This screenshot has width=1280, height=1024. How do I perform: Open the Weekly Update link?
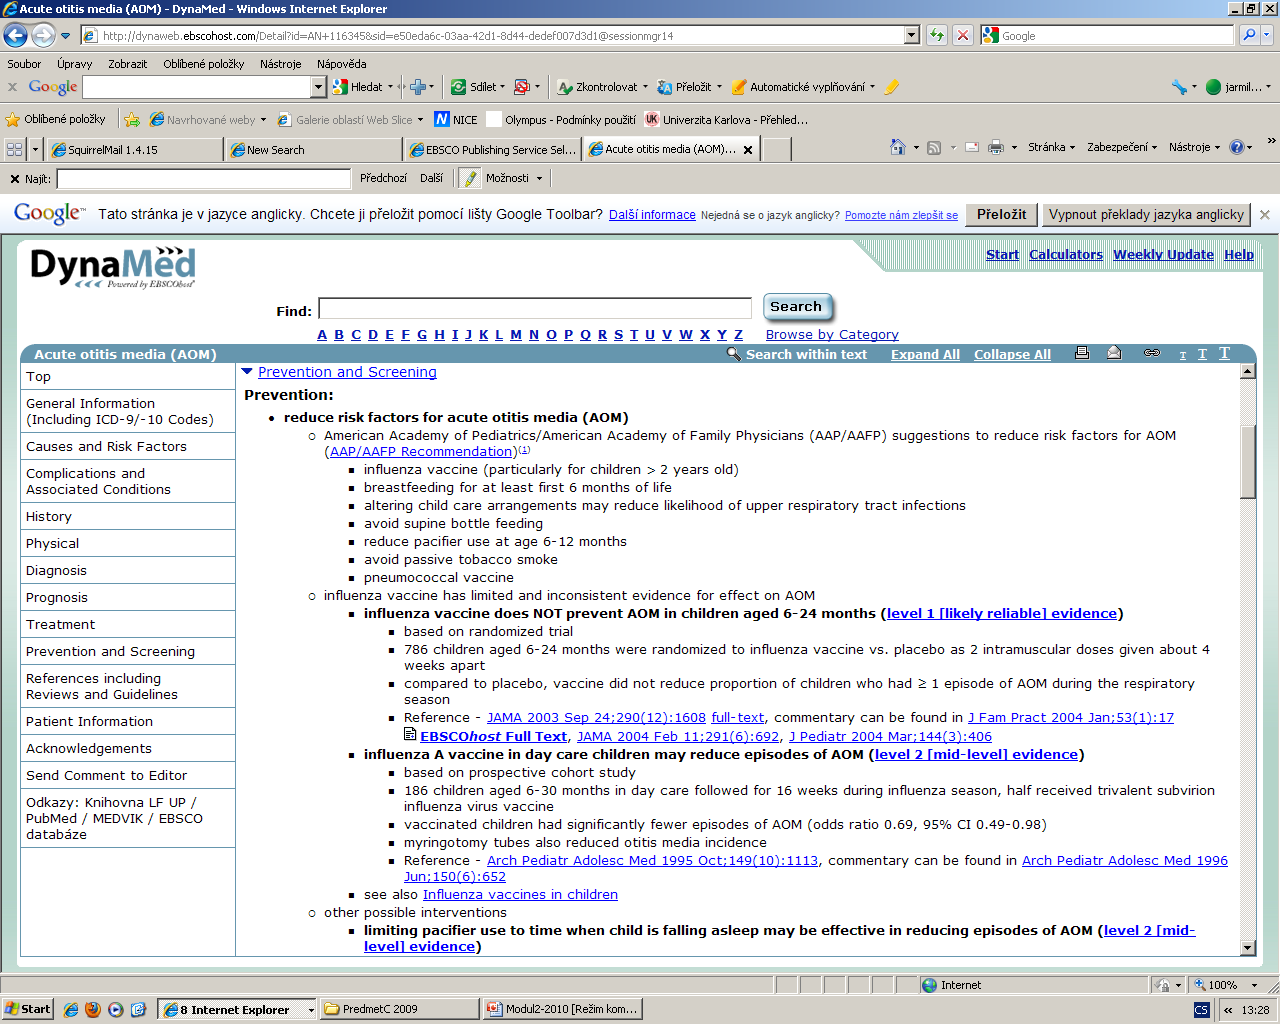click(1163, 254)
